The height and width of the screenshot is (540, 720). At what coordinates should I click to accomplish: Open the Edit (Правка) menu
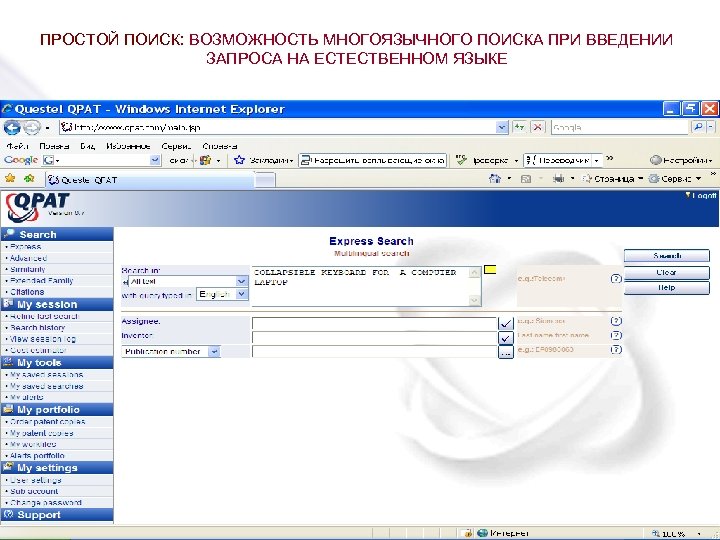pyautogui.click(x=54, y=146)
